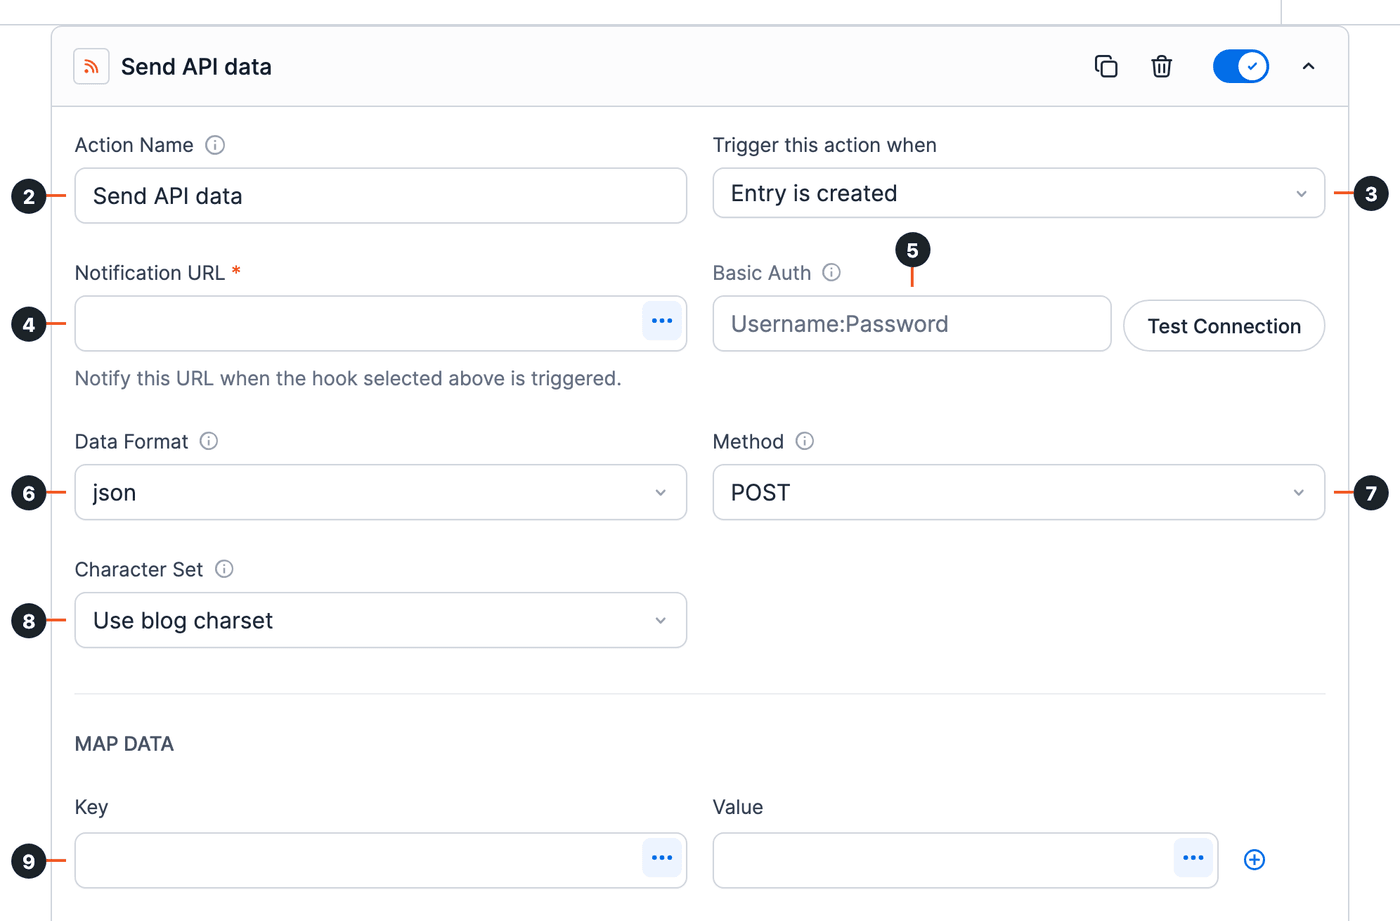Delete the Send API data action
1400x921 pixels.
click(x=1161, y=66)
